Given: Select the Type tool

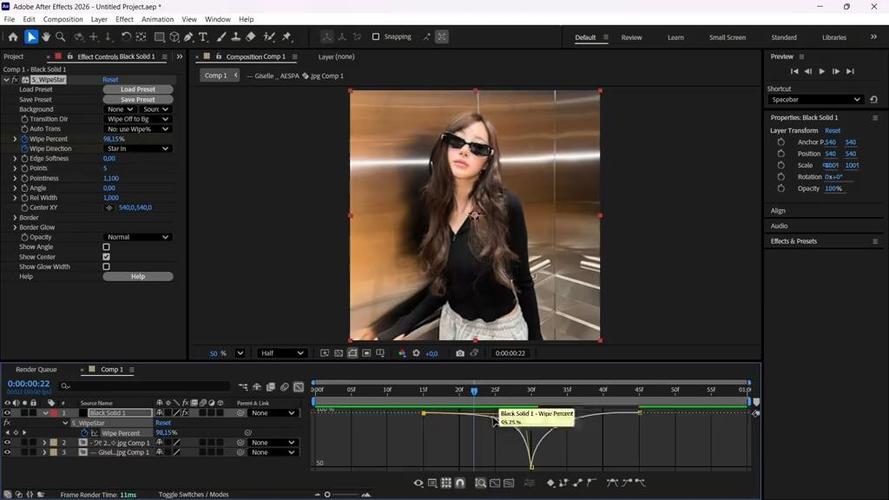Looking at the screenshot, I should (203, 37).
